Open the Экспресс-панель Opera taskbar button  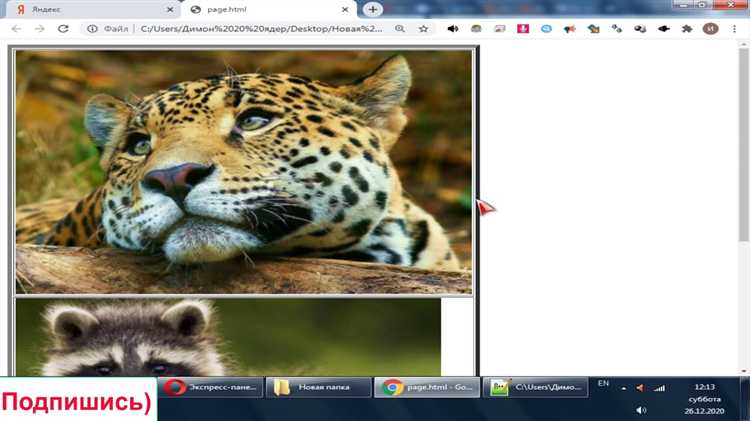tap(211, 387)
